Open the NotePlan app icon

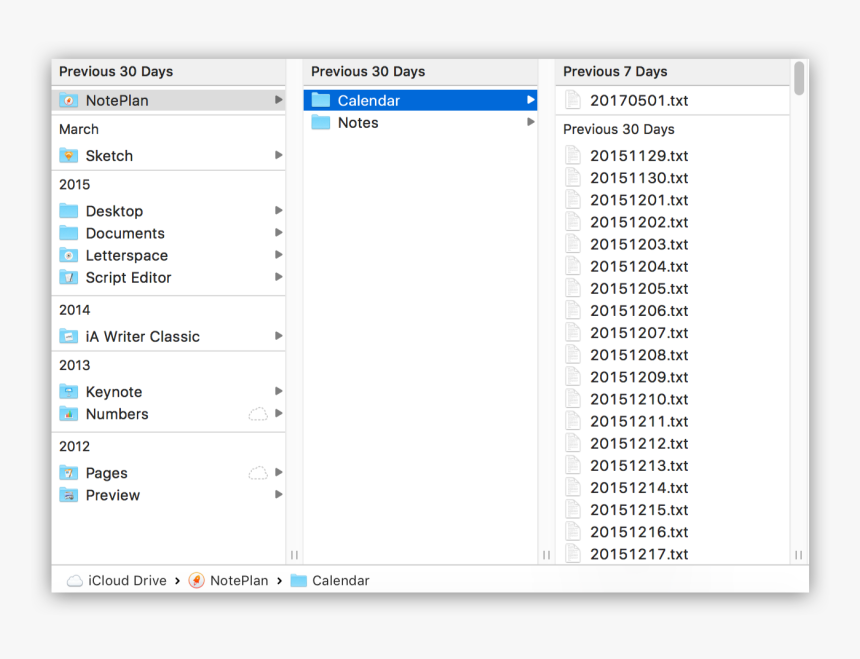69,100
